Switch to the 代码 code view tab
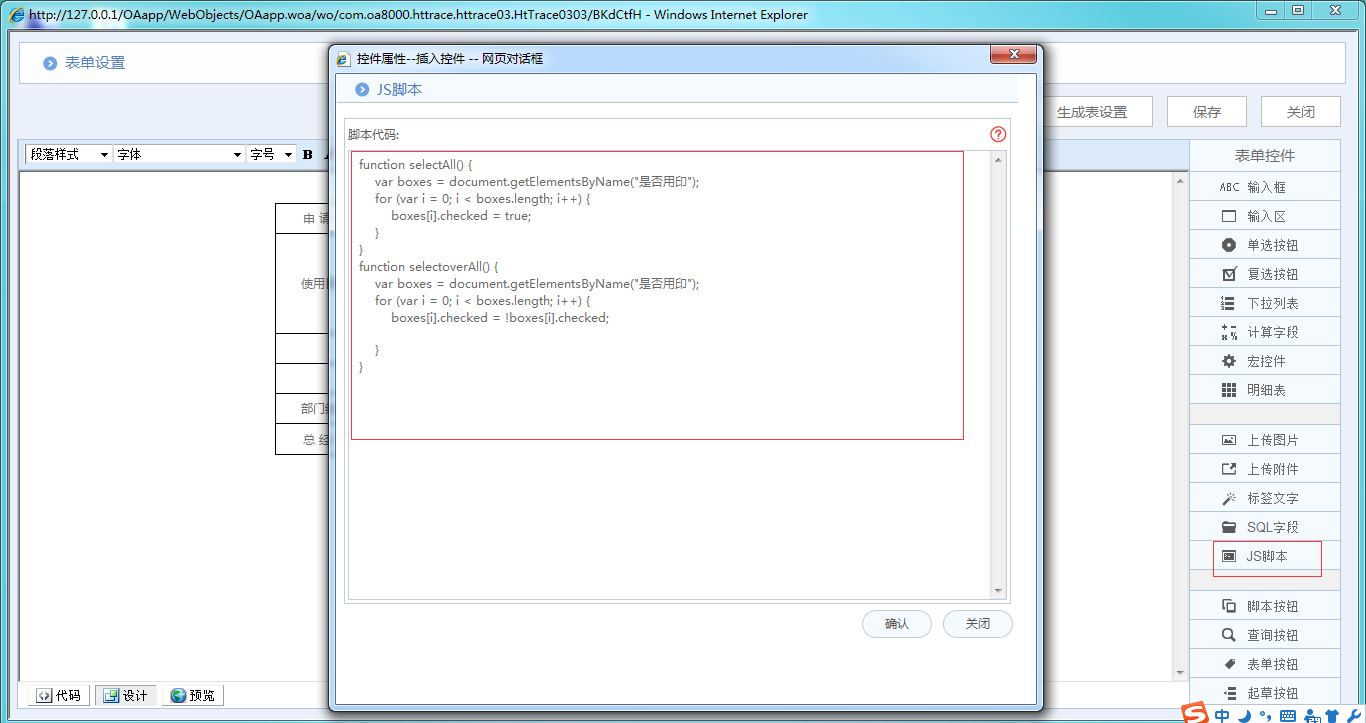1366x723 pixels. coord(59,695)
